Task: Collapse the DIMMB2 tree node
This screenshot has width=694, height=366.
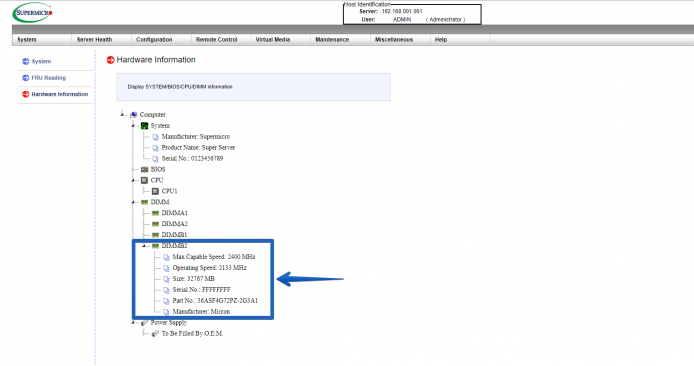Action: coord(144,246)
